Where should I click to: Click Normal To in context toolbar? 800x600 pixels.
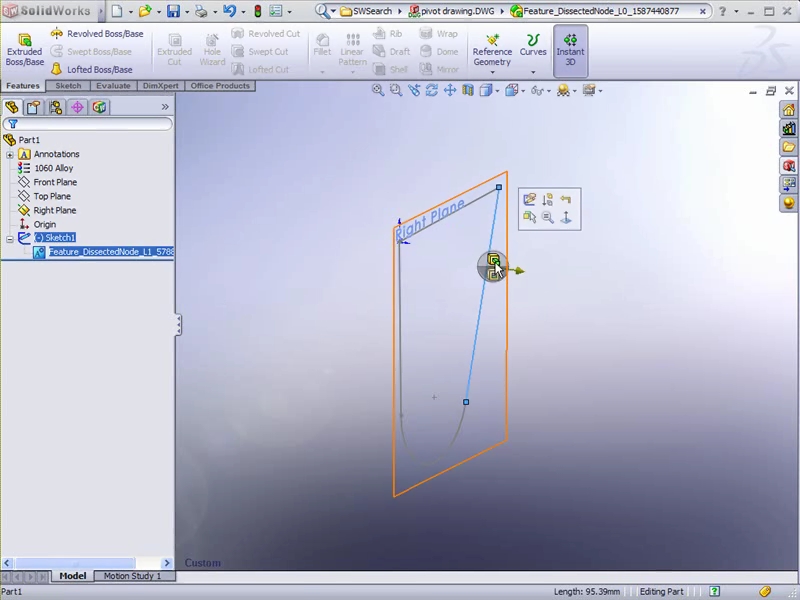[566, 218]
